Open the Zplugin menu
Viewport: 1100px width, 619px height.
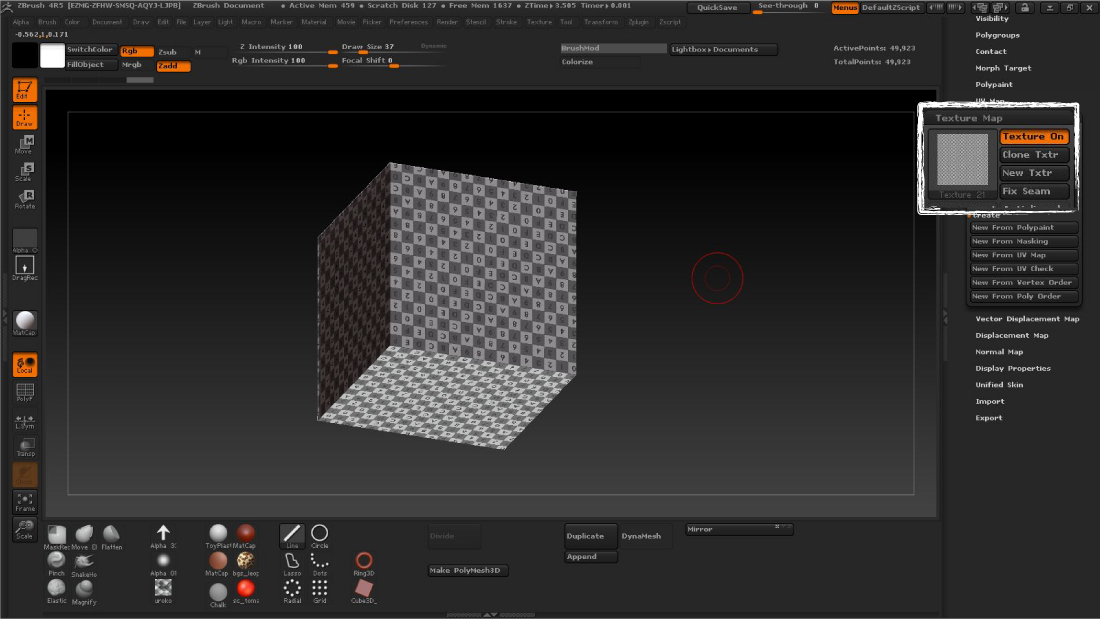[638, 21]
